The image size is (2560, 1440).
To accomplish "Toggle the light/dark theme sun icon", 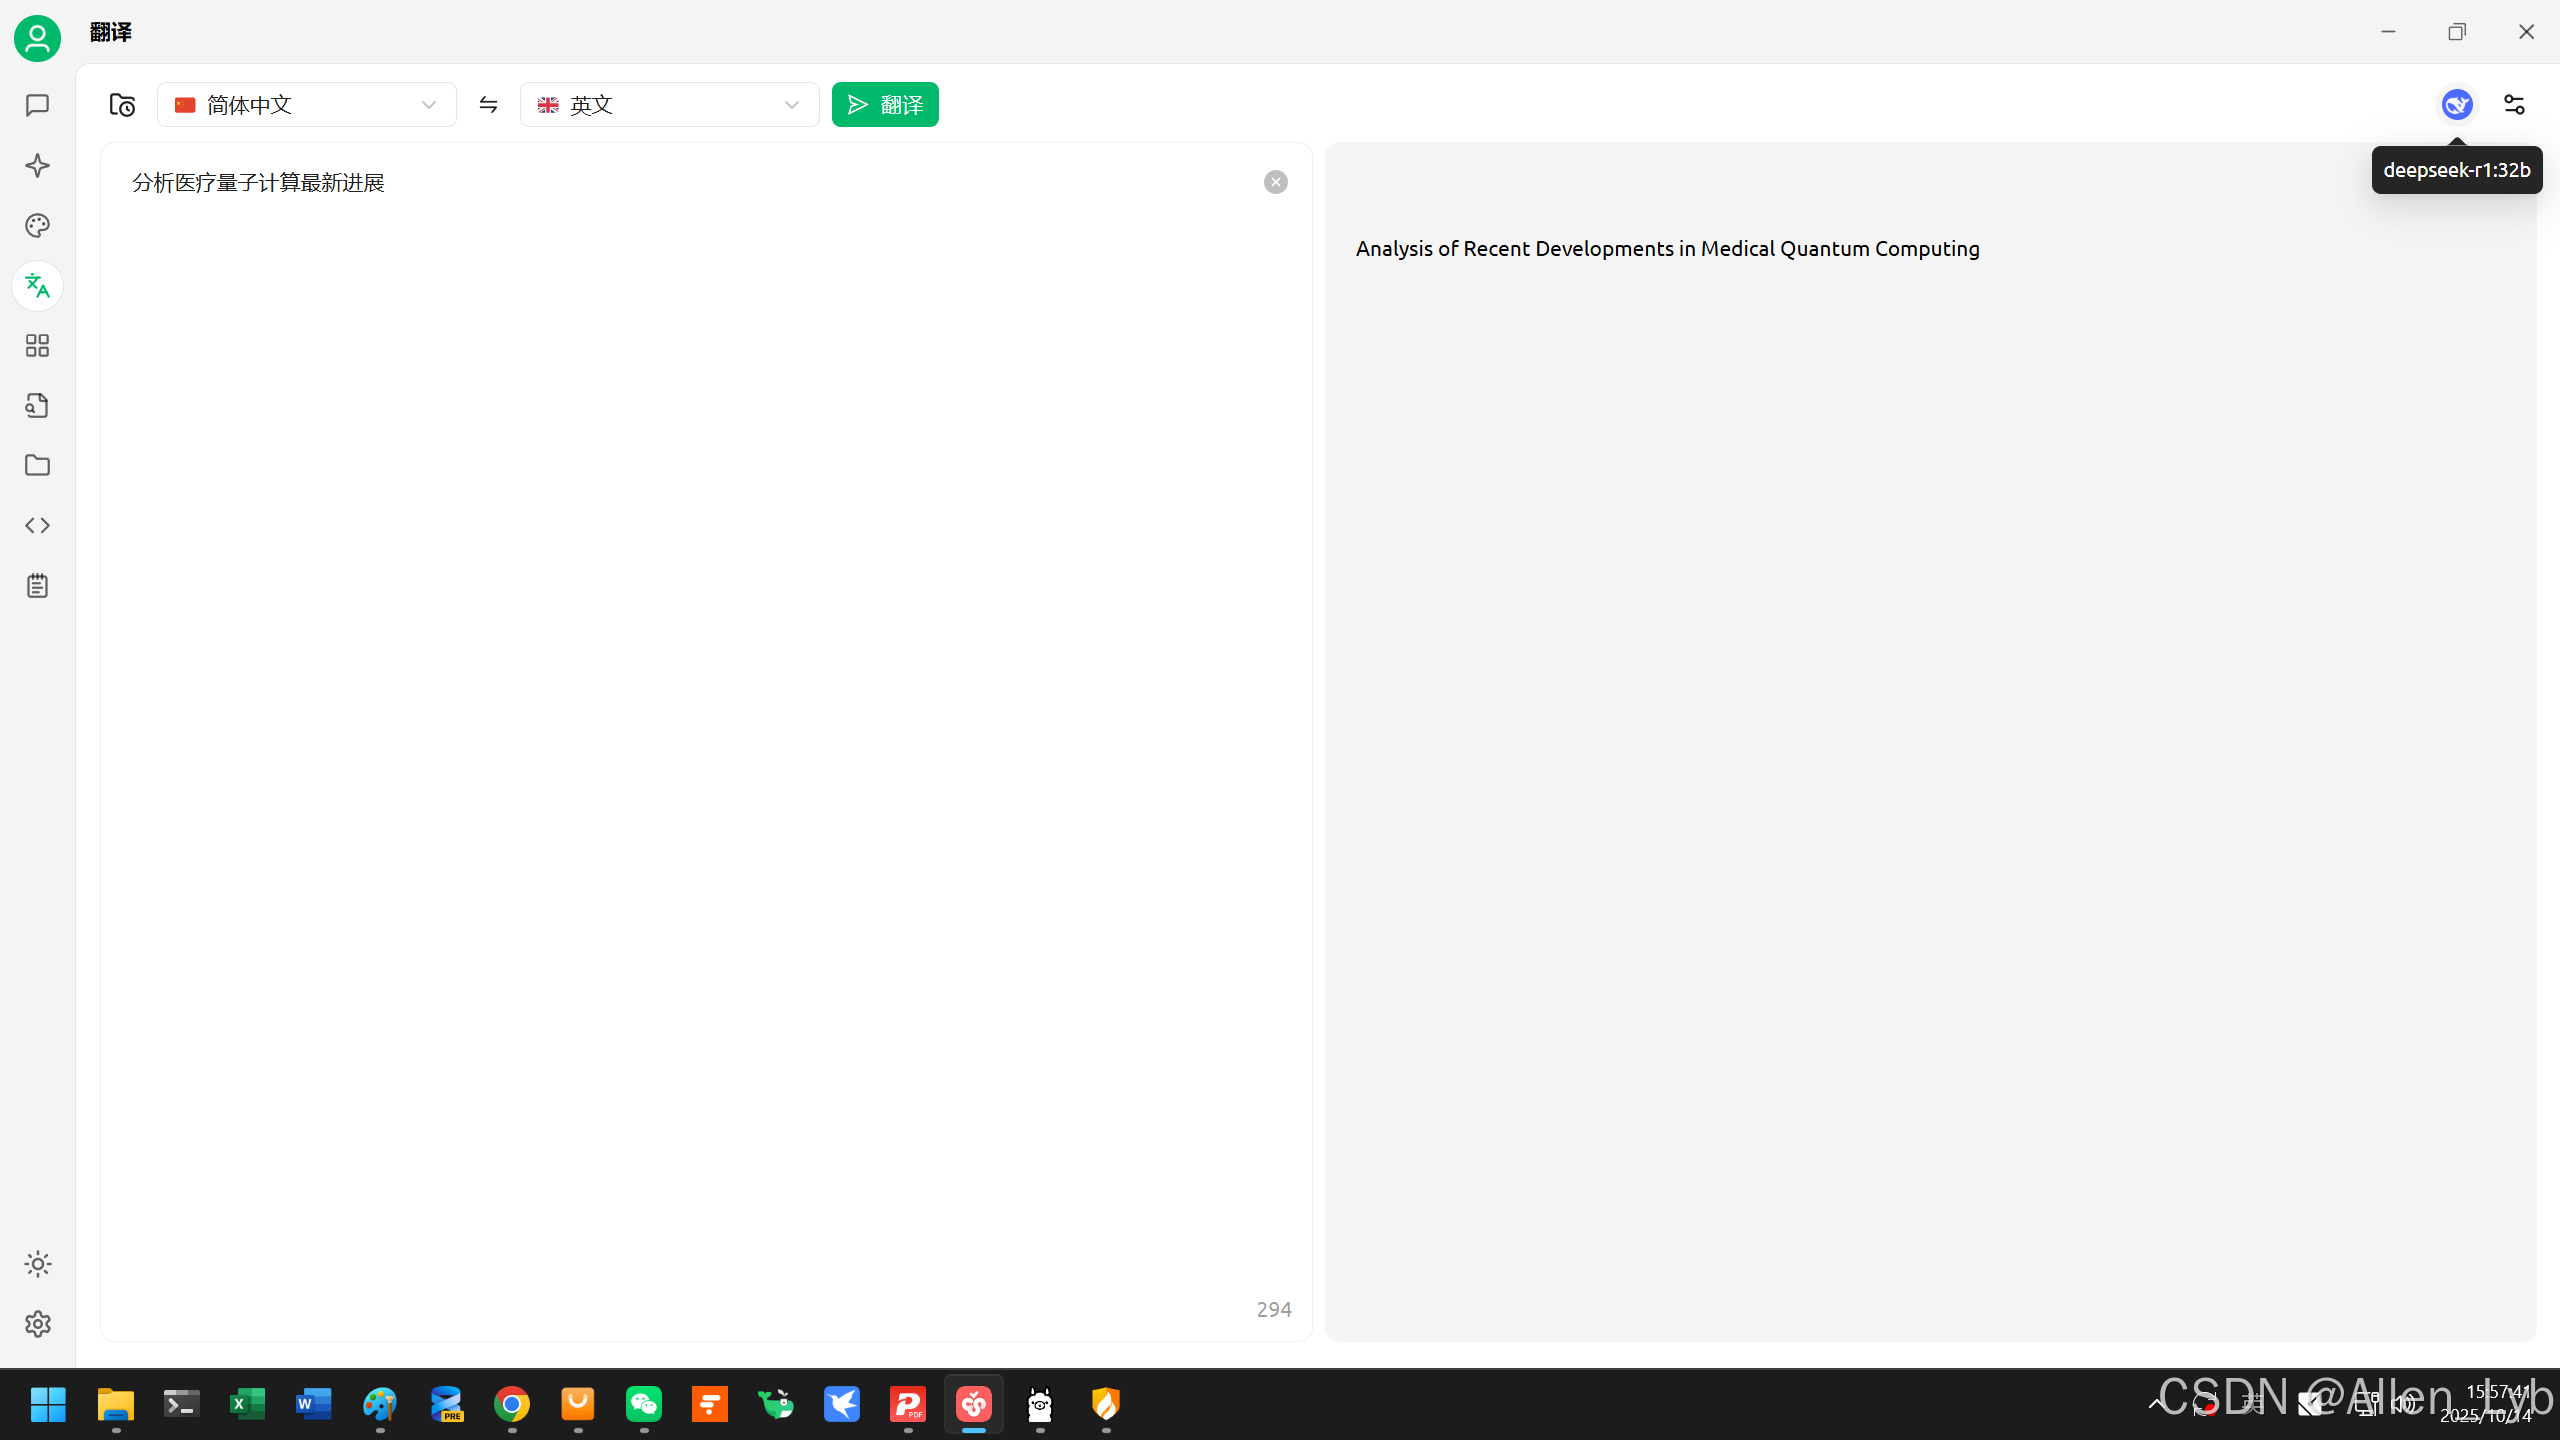I will [37, 1264].
